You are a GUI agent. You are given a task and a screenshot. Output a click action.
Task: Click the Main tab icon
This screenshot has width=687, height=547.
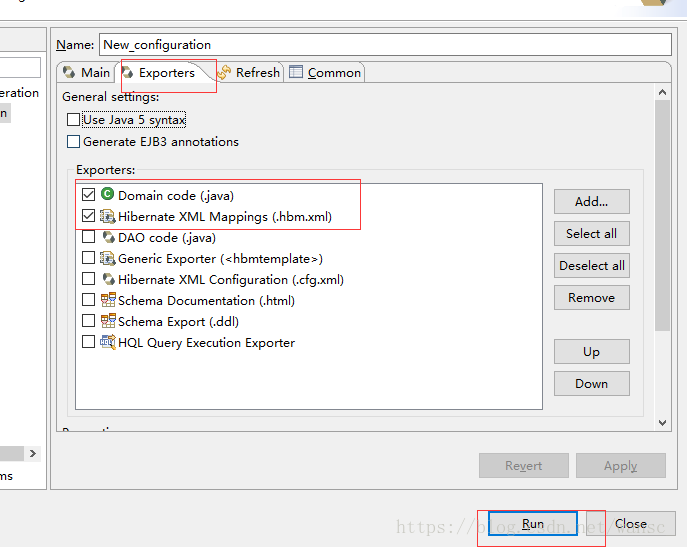pyautogui.click(x=69, y=72)
